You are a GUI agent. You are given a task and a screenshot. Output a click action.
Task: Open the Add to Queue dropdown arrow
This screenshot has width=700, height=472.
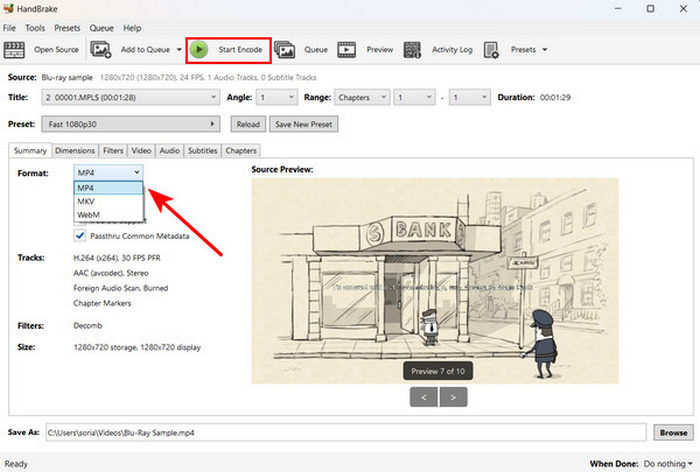tap(179, 50)
